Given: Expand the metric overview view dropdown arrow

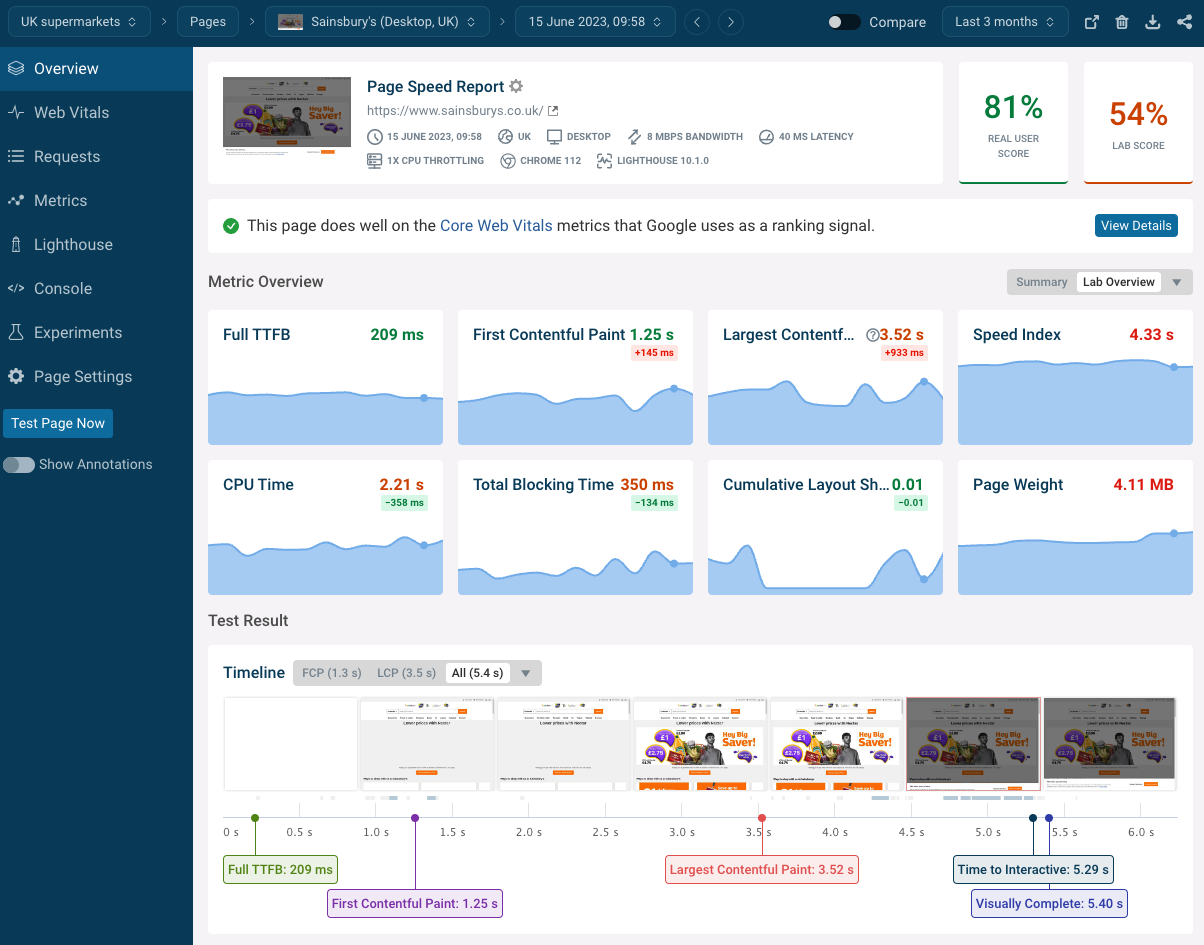Looking at the screenshot, I should click(1177, 282).
